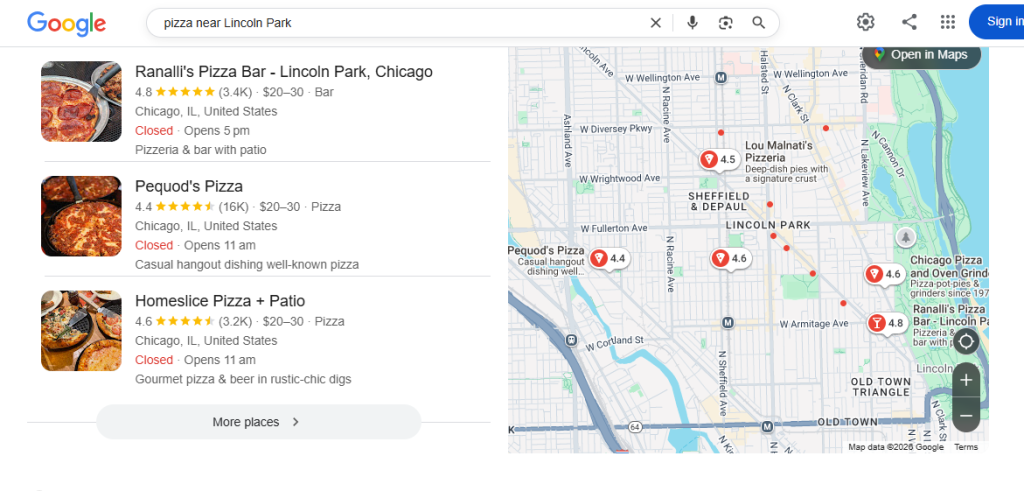Viewport: 1024px width, 491px height.
Task: Open the Pequod's Pizza listing
Action: [189, 186]
